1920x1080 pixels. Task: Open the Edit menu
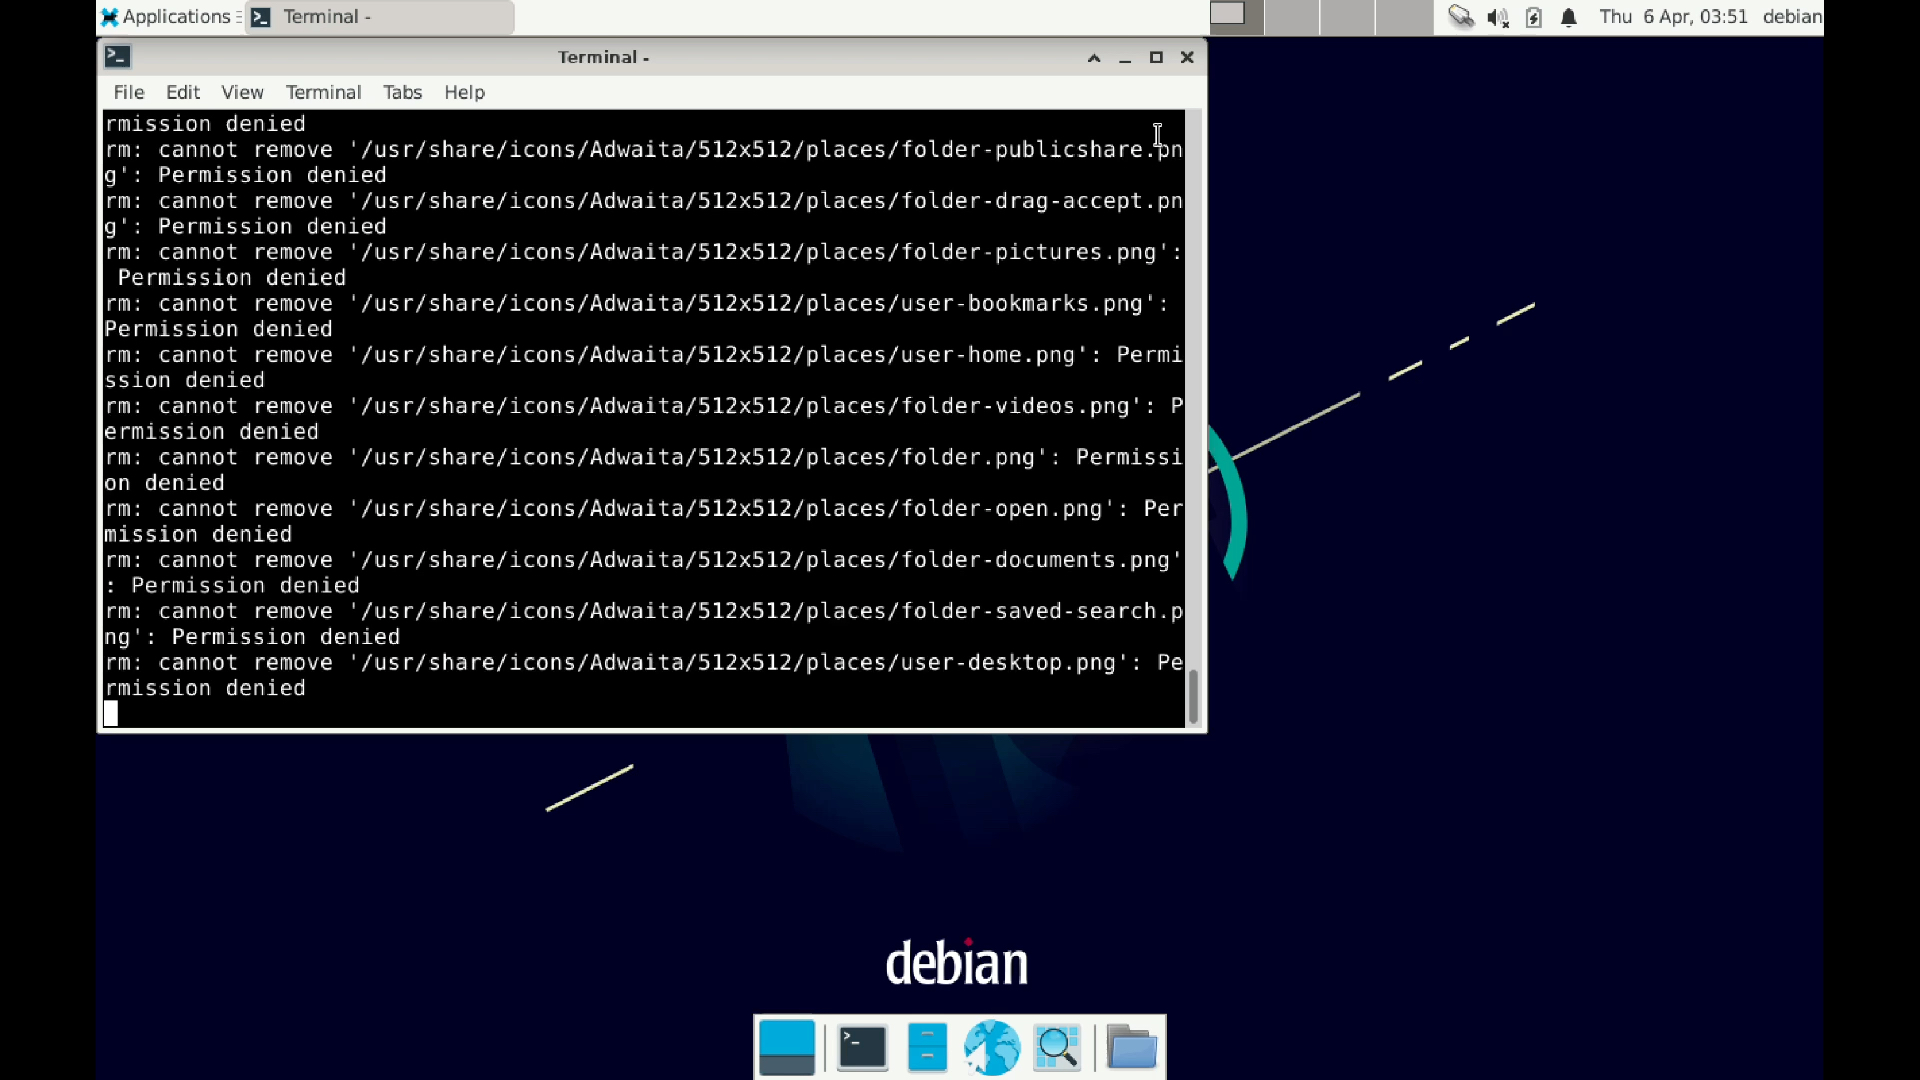pos(183,92)
